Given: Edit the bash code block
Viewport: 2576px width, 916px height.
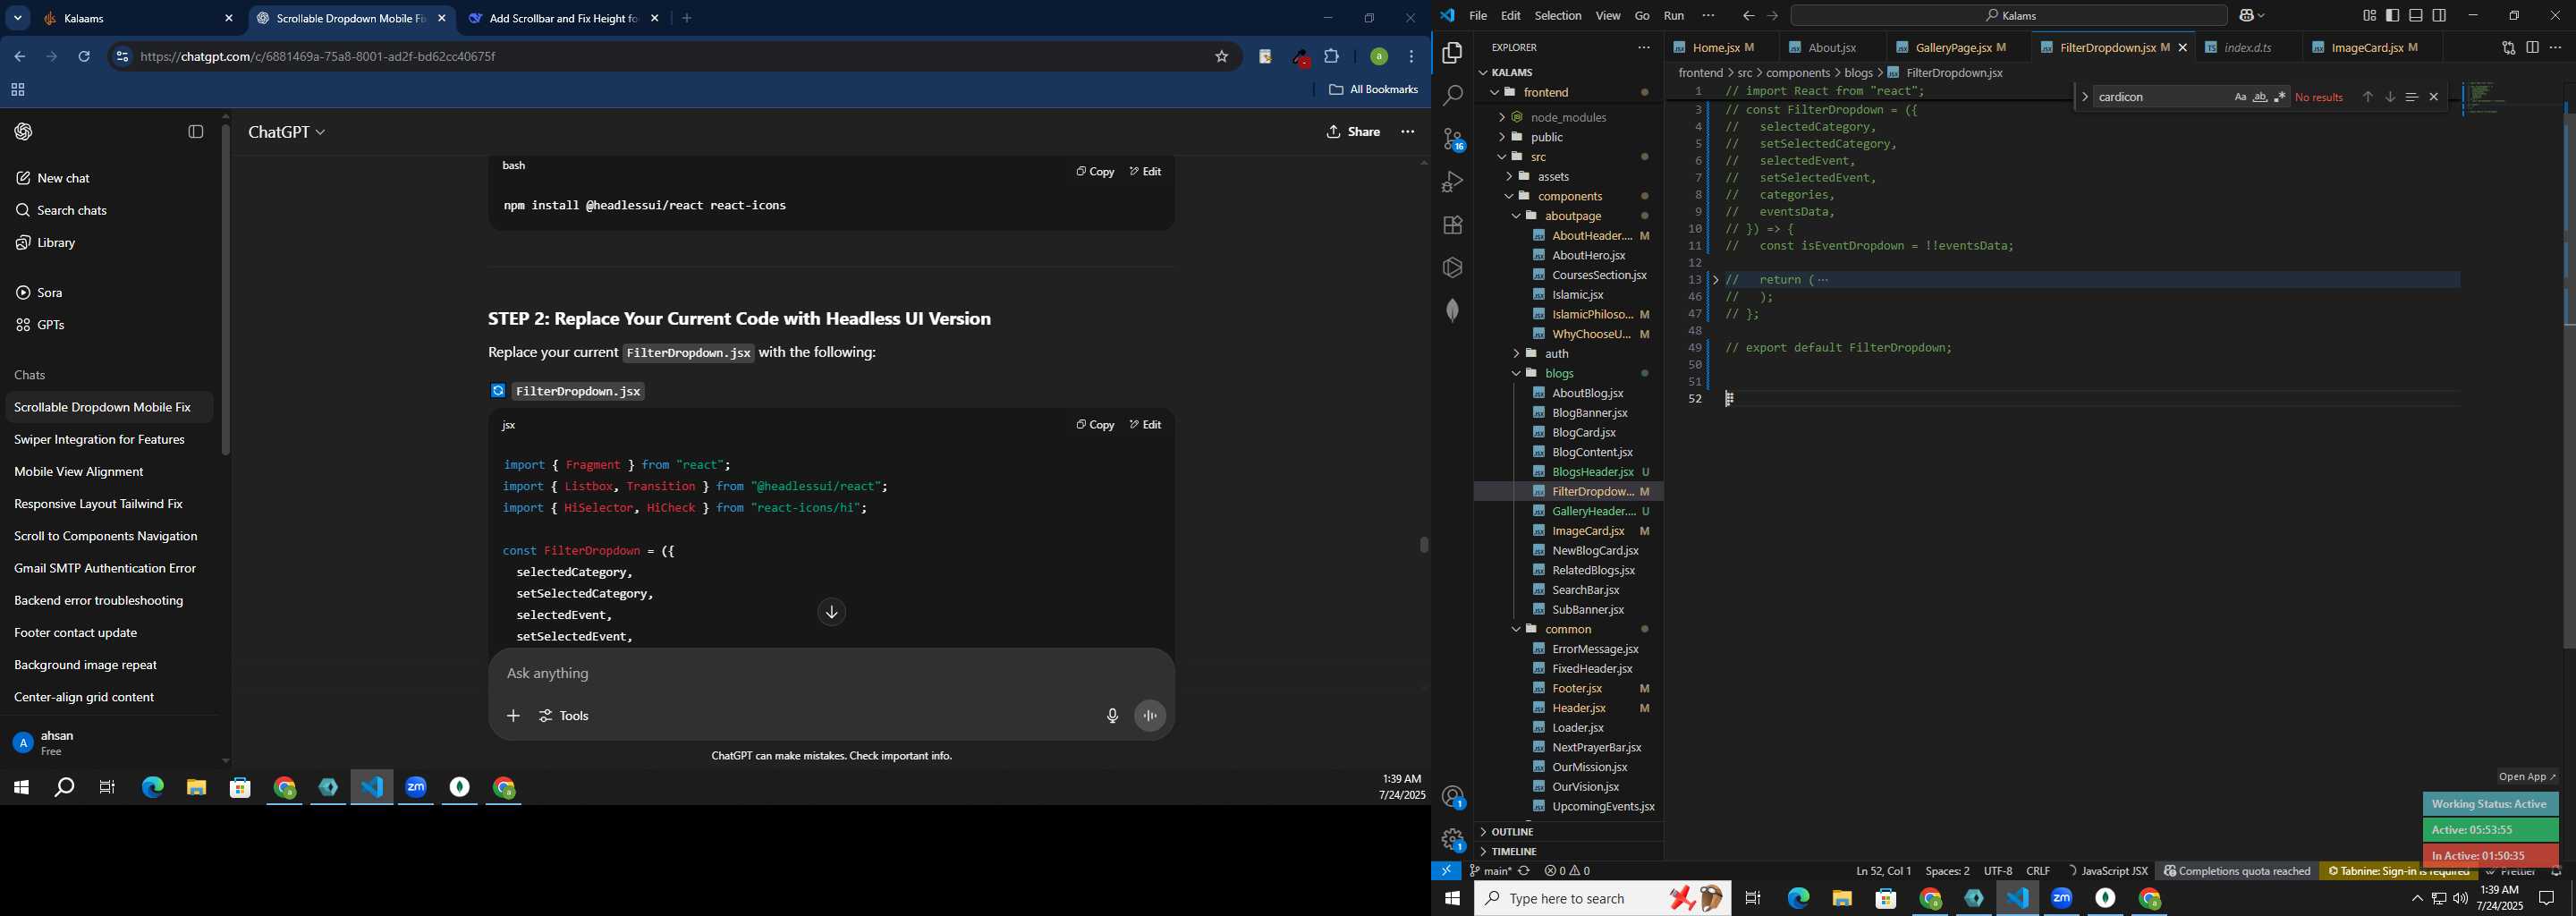Looking at the screenshot, I should pos(1146,172).
